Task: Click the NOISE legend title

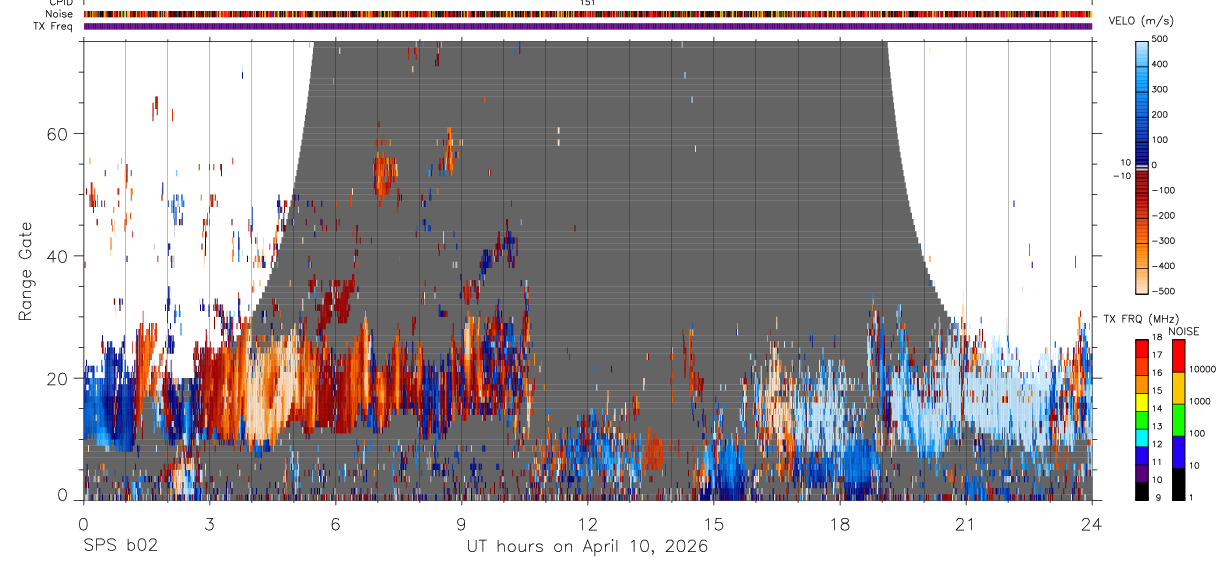Action: (1186, 331)
